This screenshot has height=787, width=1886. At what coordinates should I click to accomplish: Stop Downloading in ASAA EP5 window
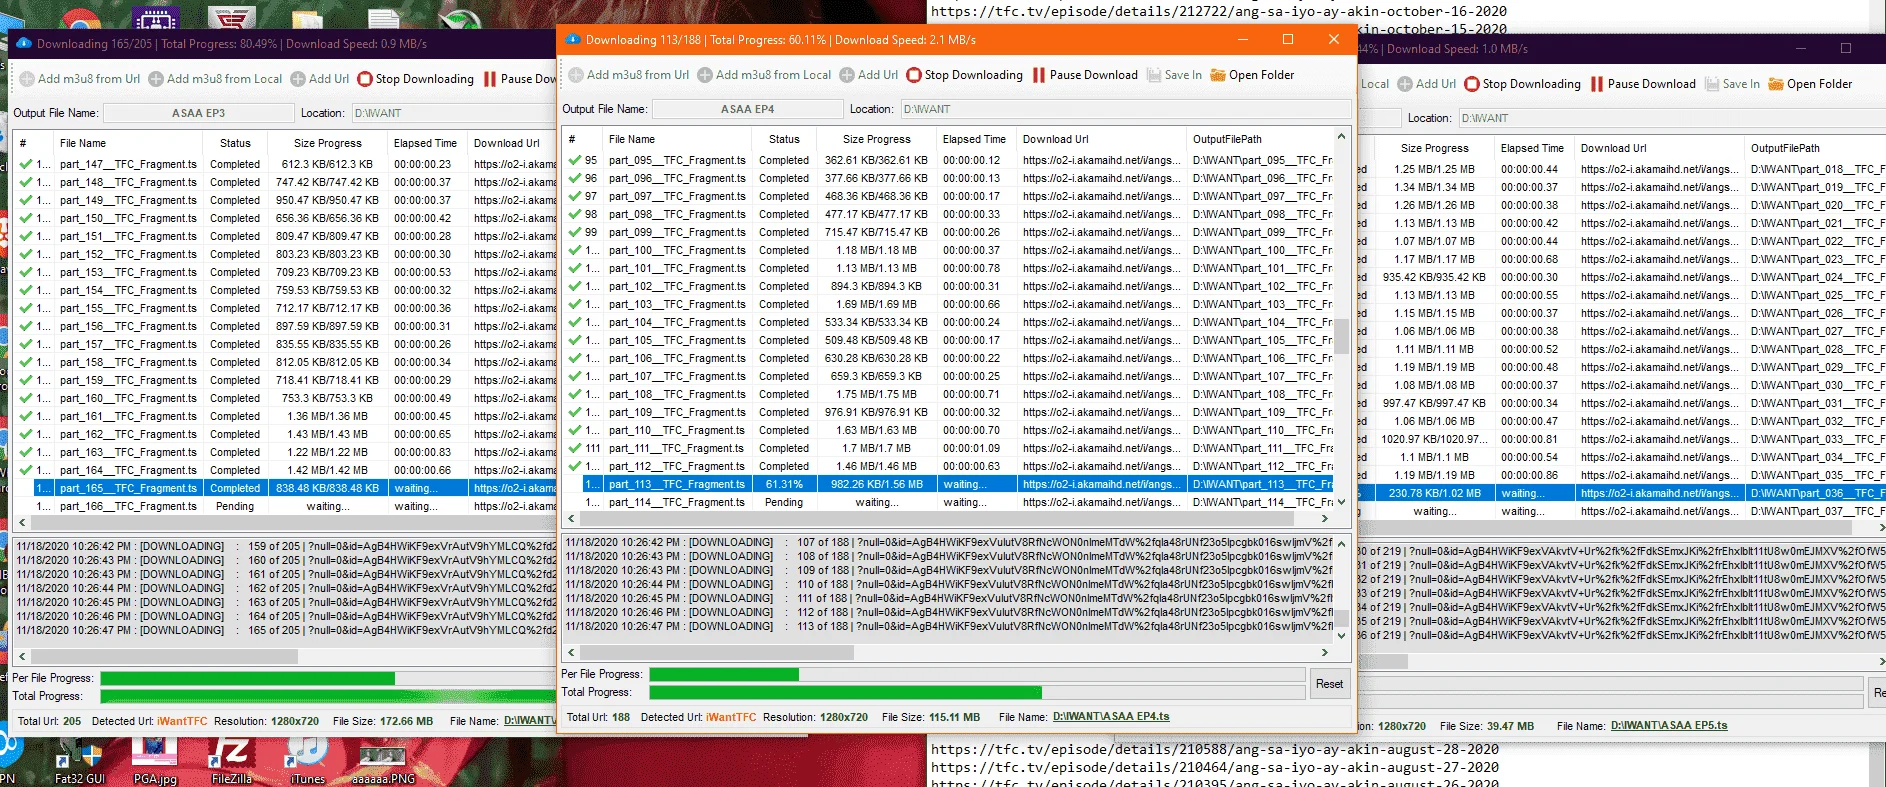(1522, 84)
